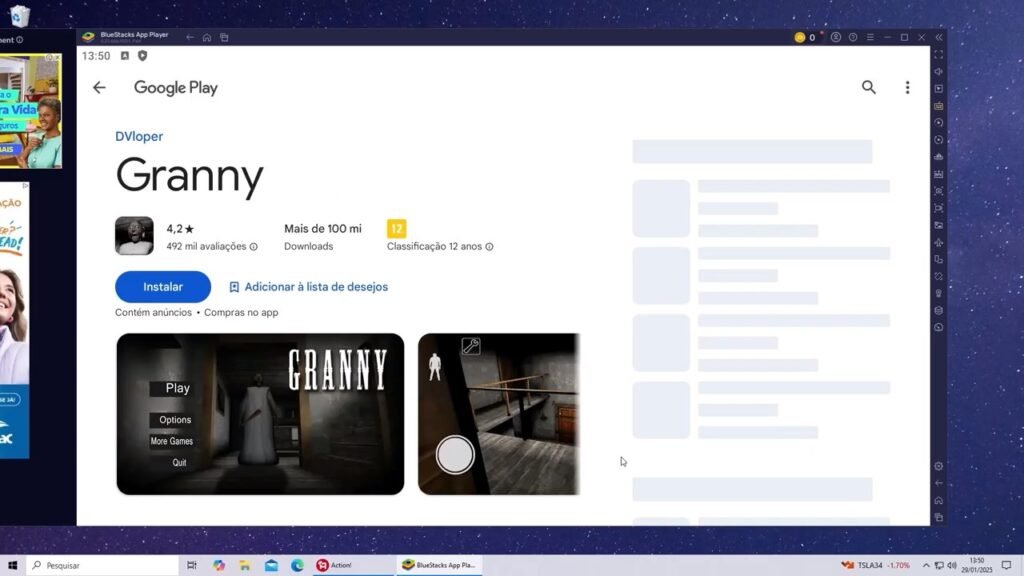Click the BlueStacks rotate screen icon
1024x576 pixels.
pyautogui.click(x=938, y=259)
